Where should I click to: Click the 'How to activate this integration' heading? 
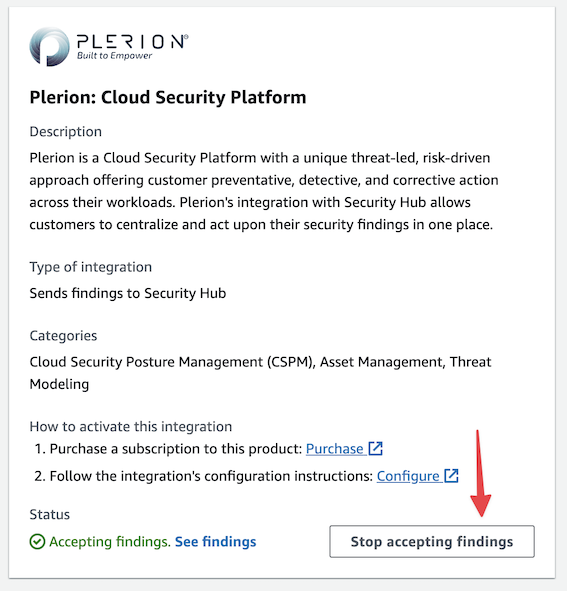131,426
